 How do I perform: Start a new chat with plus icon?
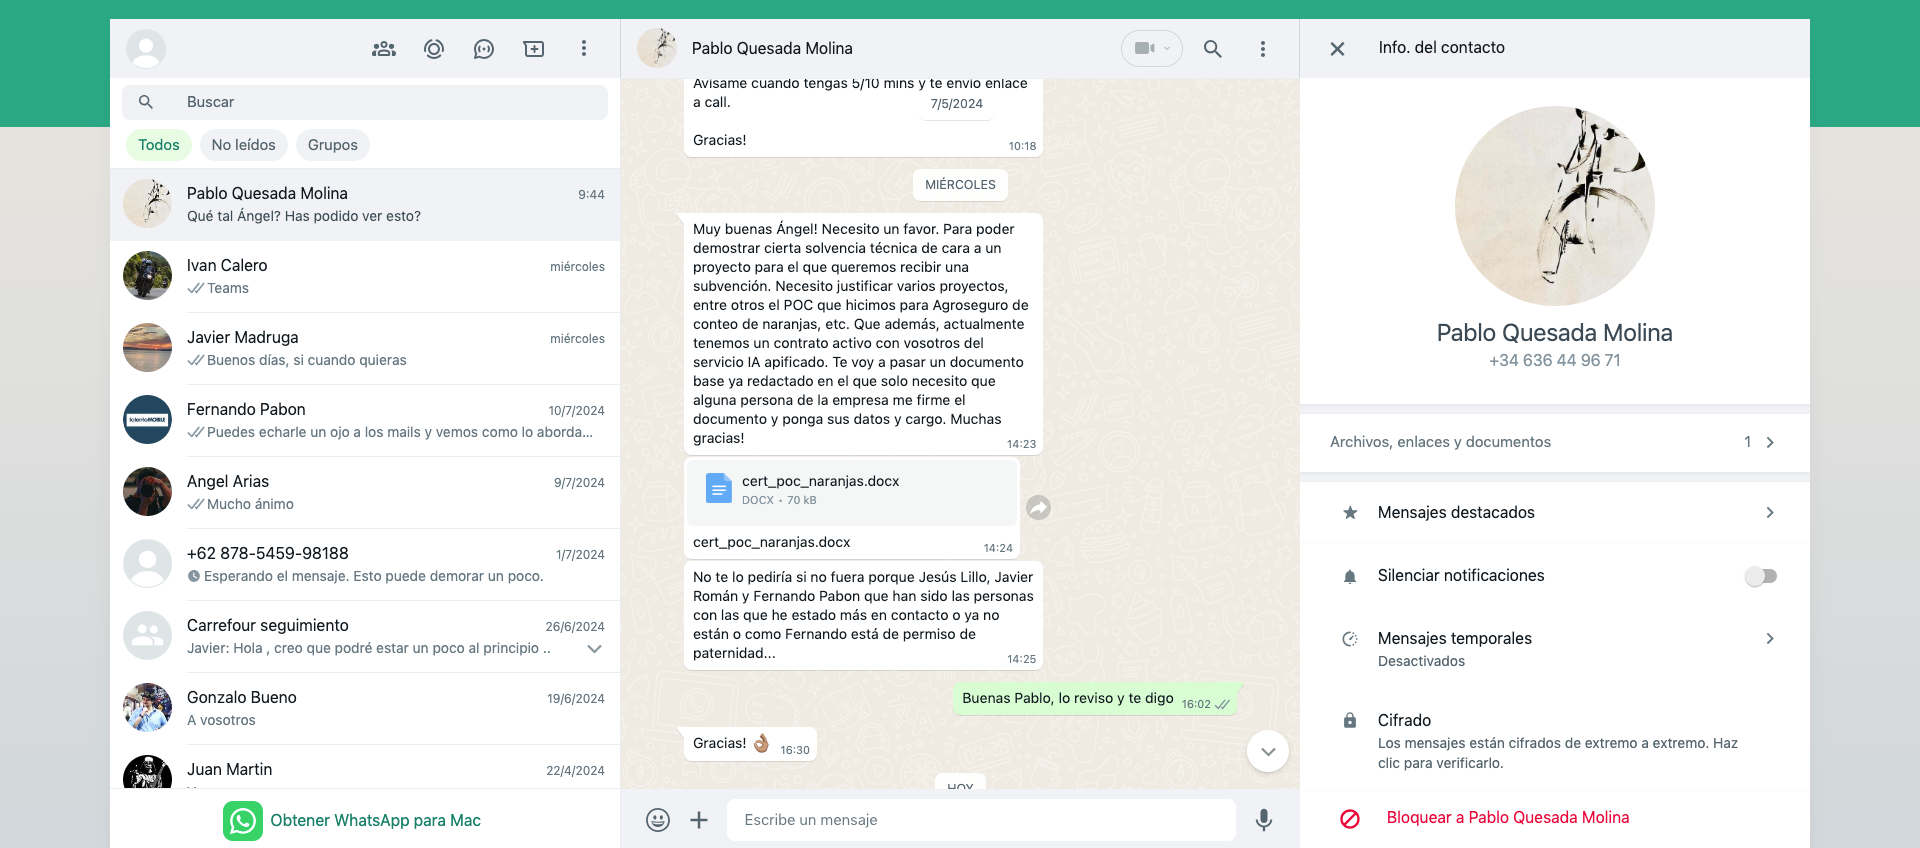pyautogui.click(x=534, y=49)
